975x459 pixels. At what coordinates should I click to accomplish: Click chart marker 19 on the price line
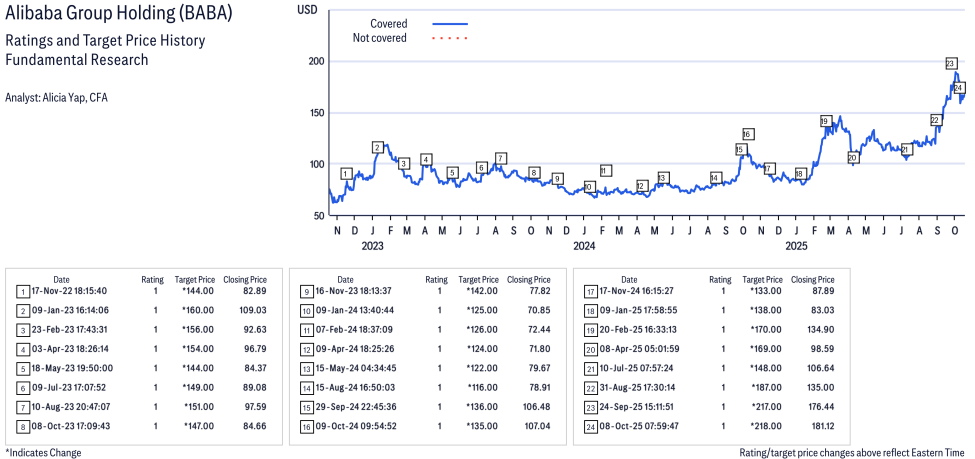825,121
